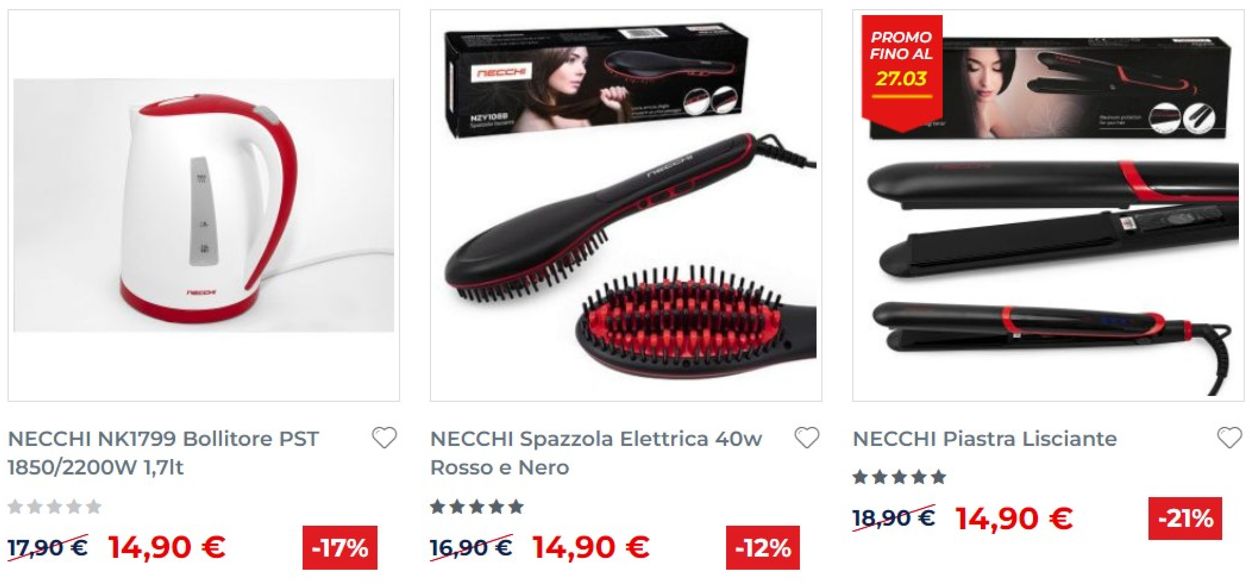Click the -12% discount badge

pyautogui.click(x=763, y=547)
